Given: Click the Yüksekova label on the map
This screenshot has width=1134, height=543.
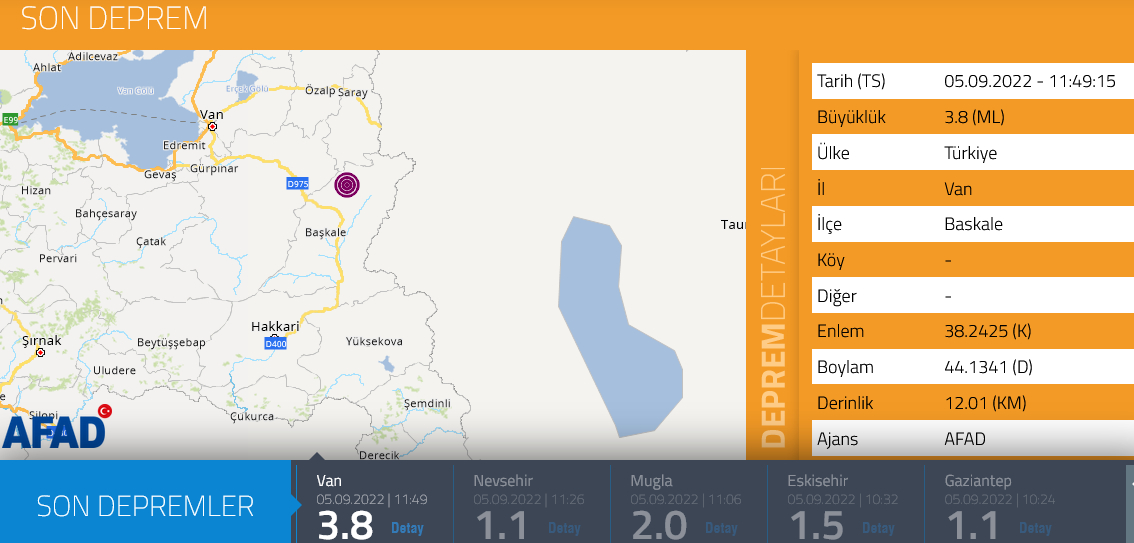Looking at the screenshot, I should [x=373, y=342].
